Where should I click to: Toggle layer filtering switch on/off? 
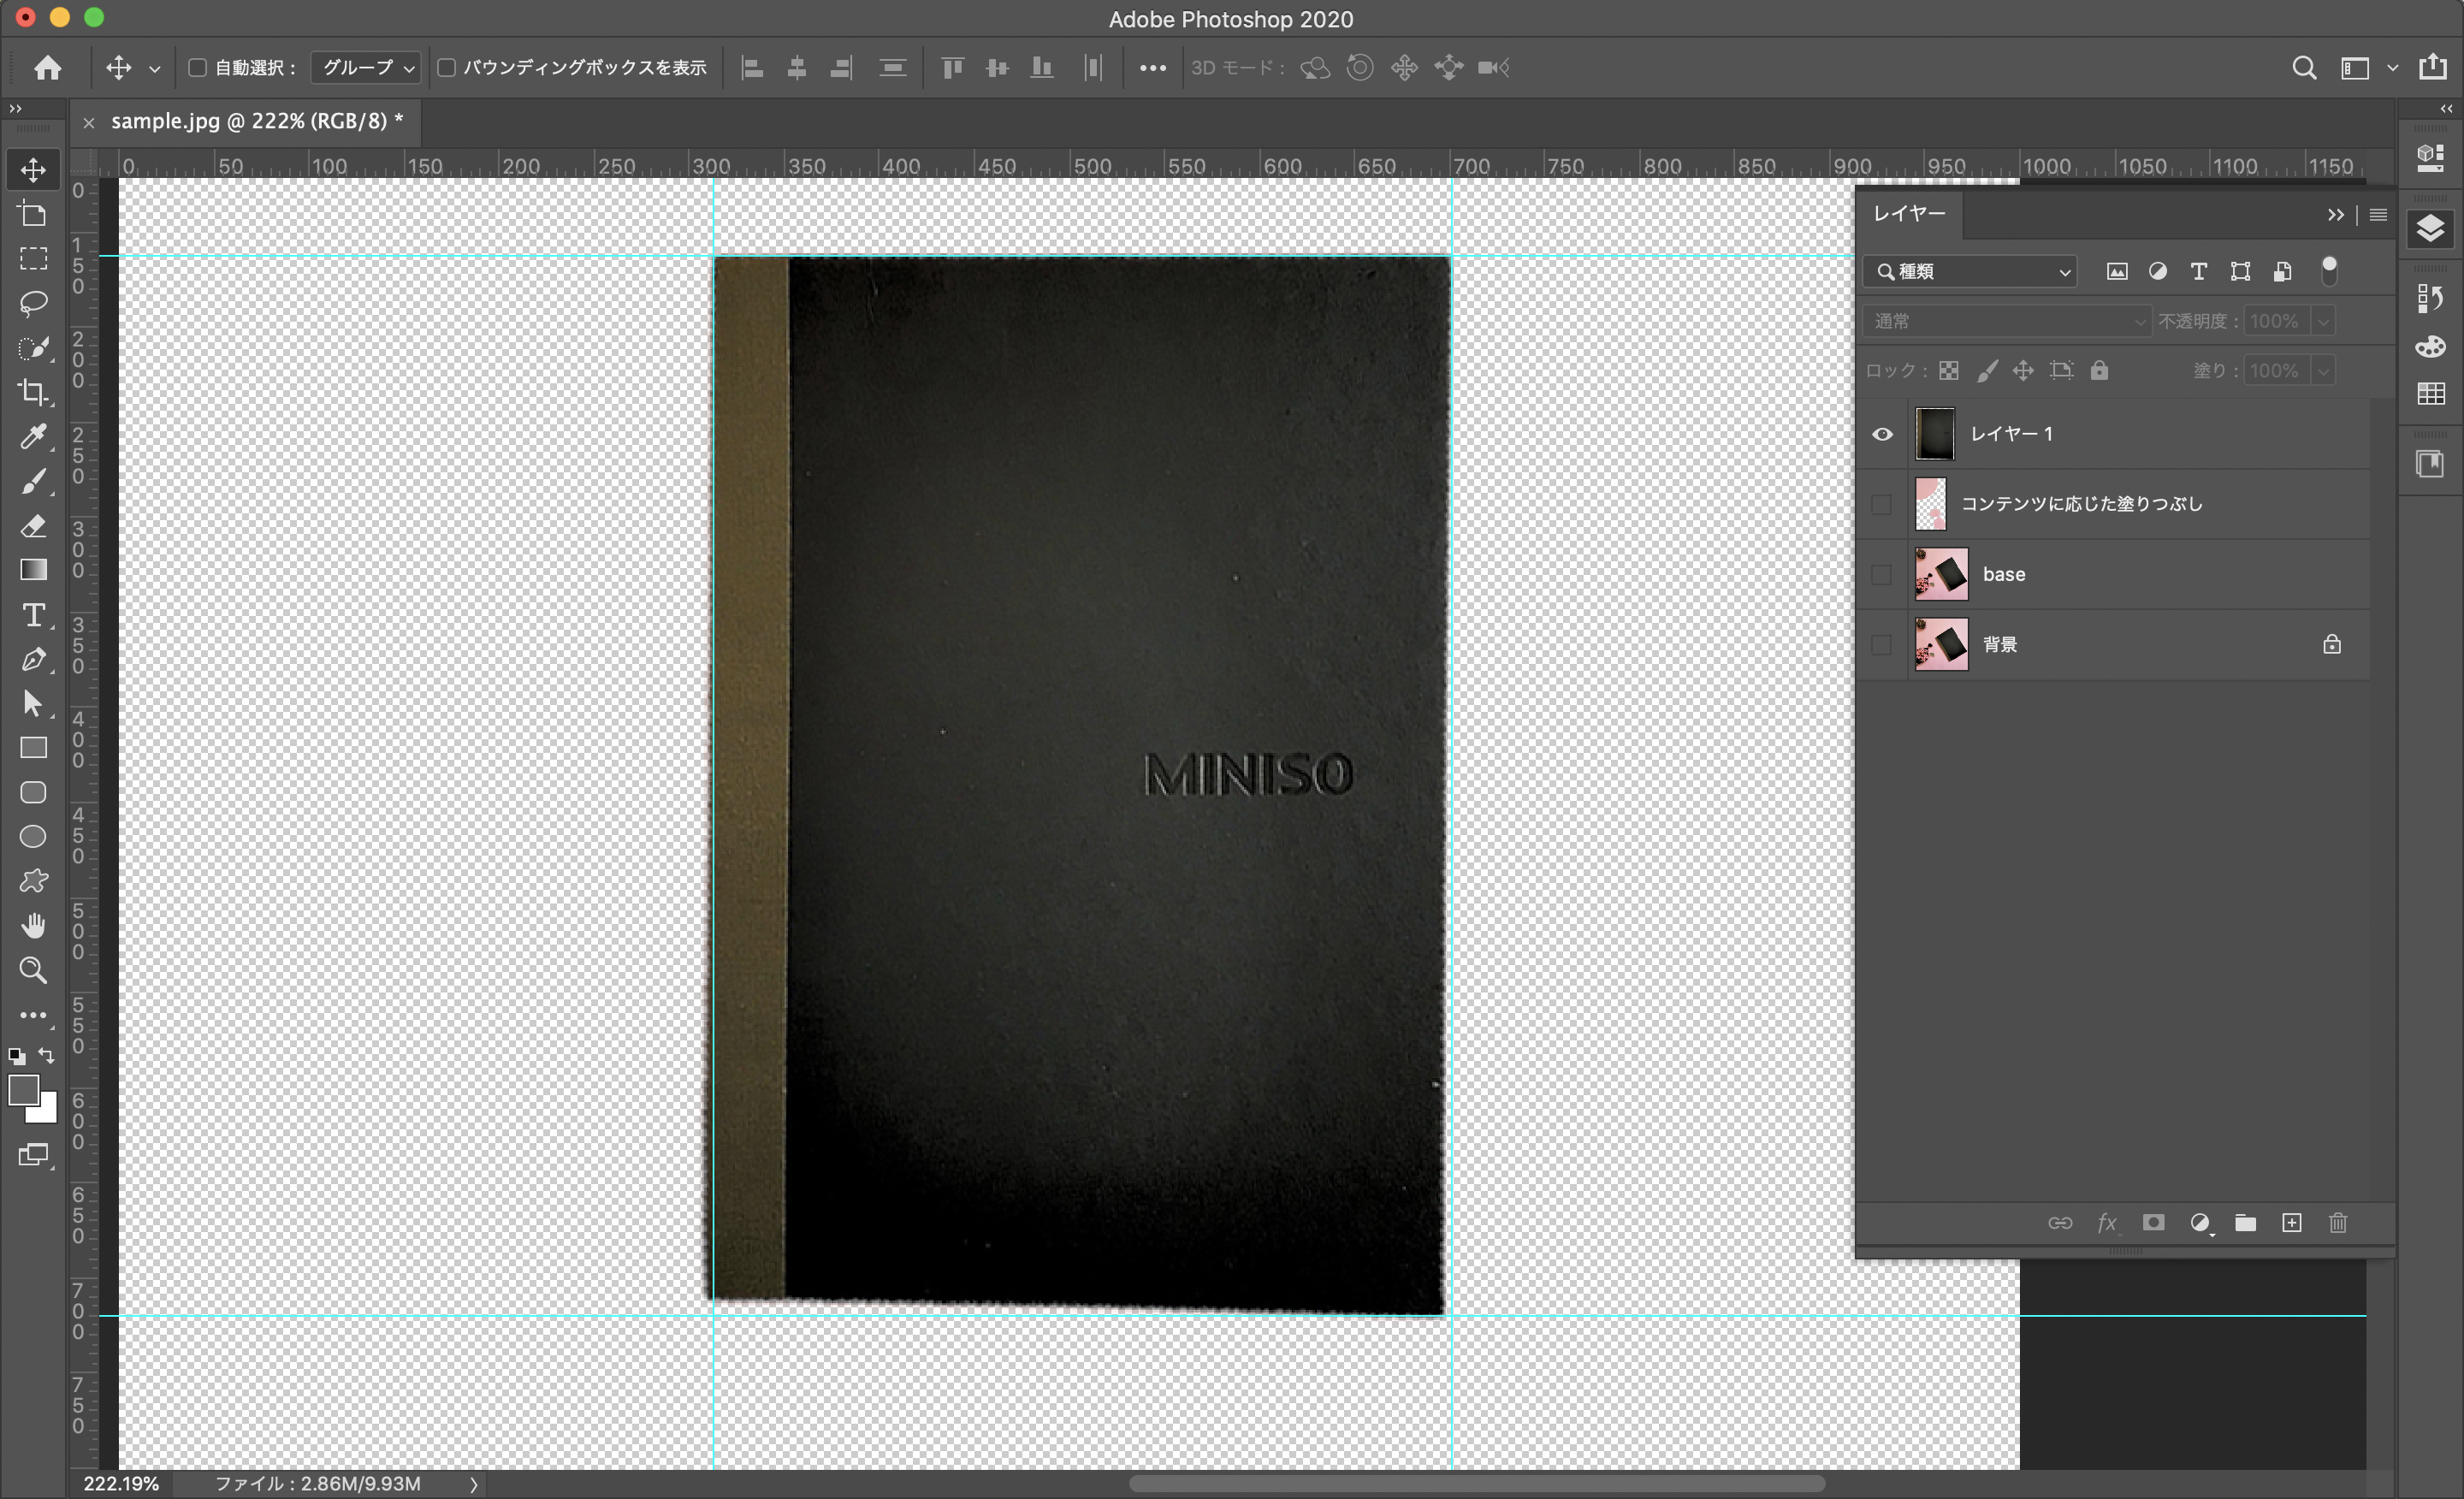(x=2329, y=270)
